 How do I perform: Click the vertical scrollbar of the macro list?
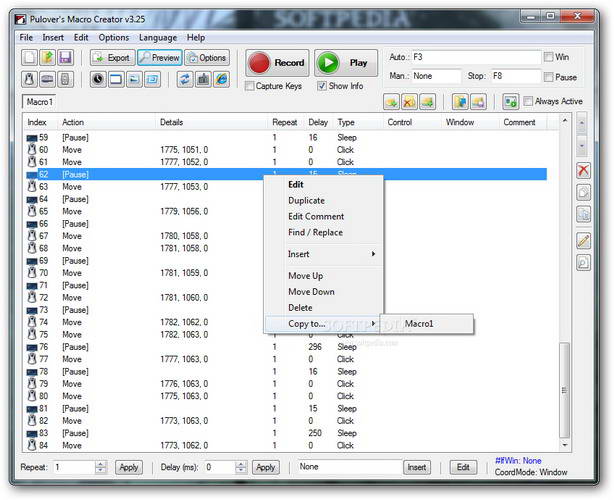pos(566,300)
